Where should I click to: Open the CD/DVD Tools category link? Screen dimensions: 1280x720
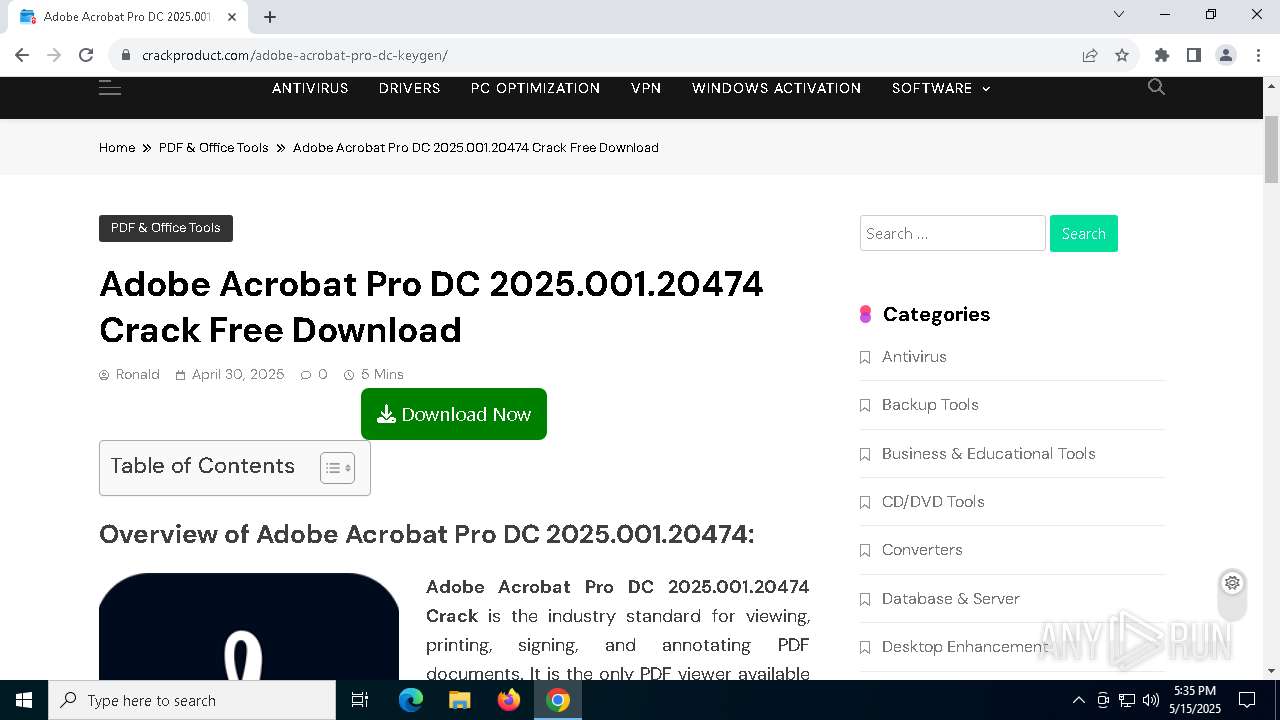point(933,502)
